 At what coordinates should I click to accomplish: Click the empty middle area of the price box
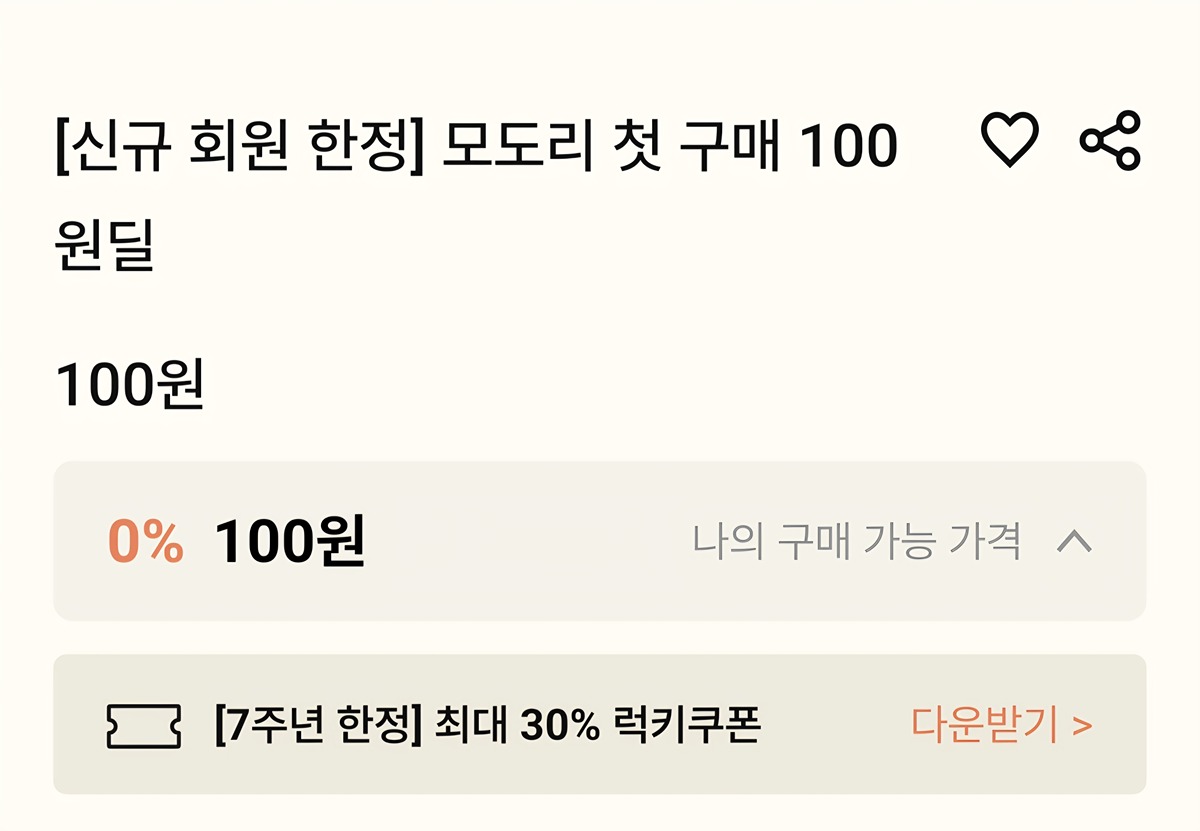[525, 541]
